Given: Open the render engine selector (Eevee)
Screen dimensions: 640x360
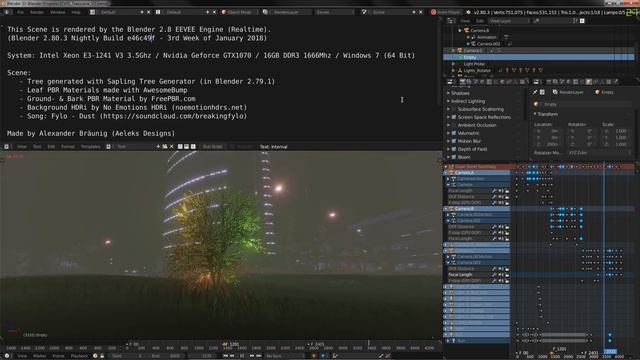Looking at the screenshot, I should click(x=335, y=12).
